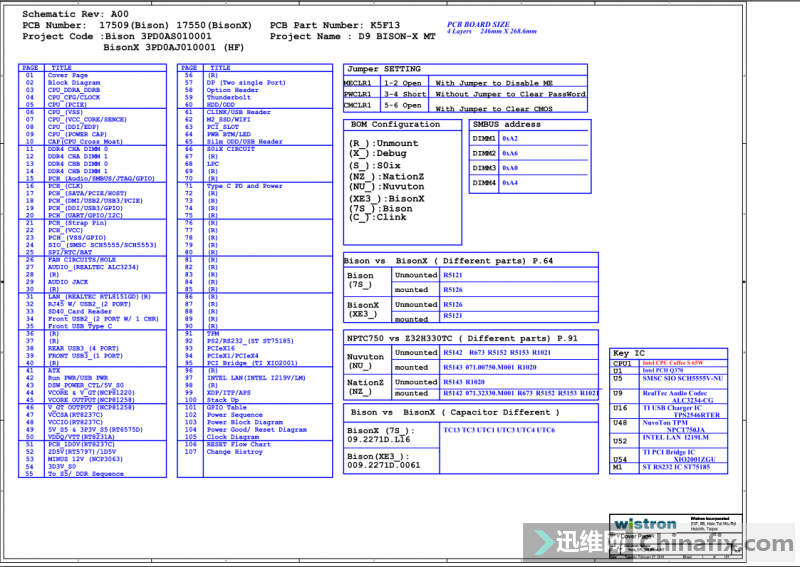
Task: Select capacitor list "TC13 TC3 UTC1 UTC3 UTC4 UTC6"
Action: click(x=499, y=430)
